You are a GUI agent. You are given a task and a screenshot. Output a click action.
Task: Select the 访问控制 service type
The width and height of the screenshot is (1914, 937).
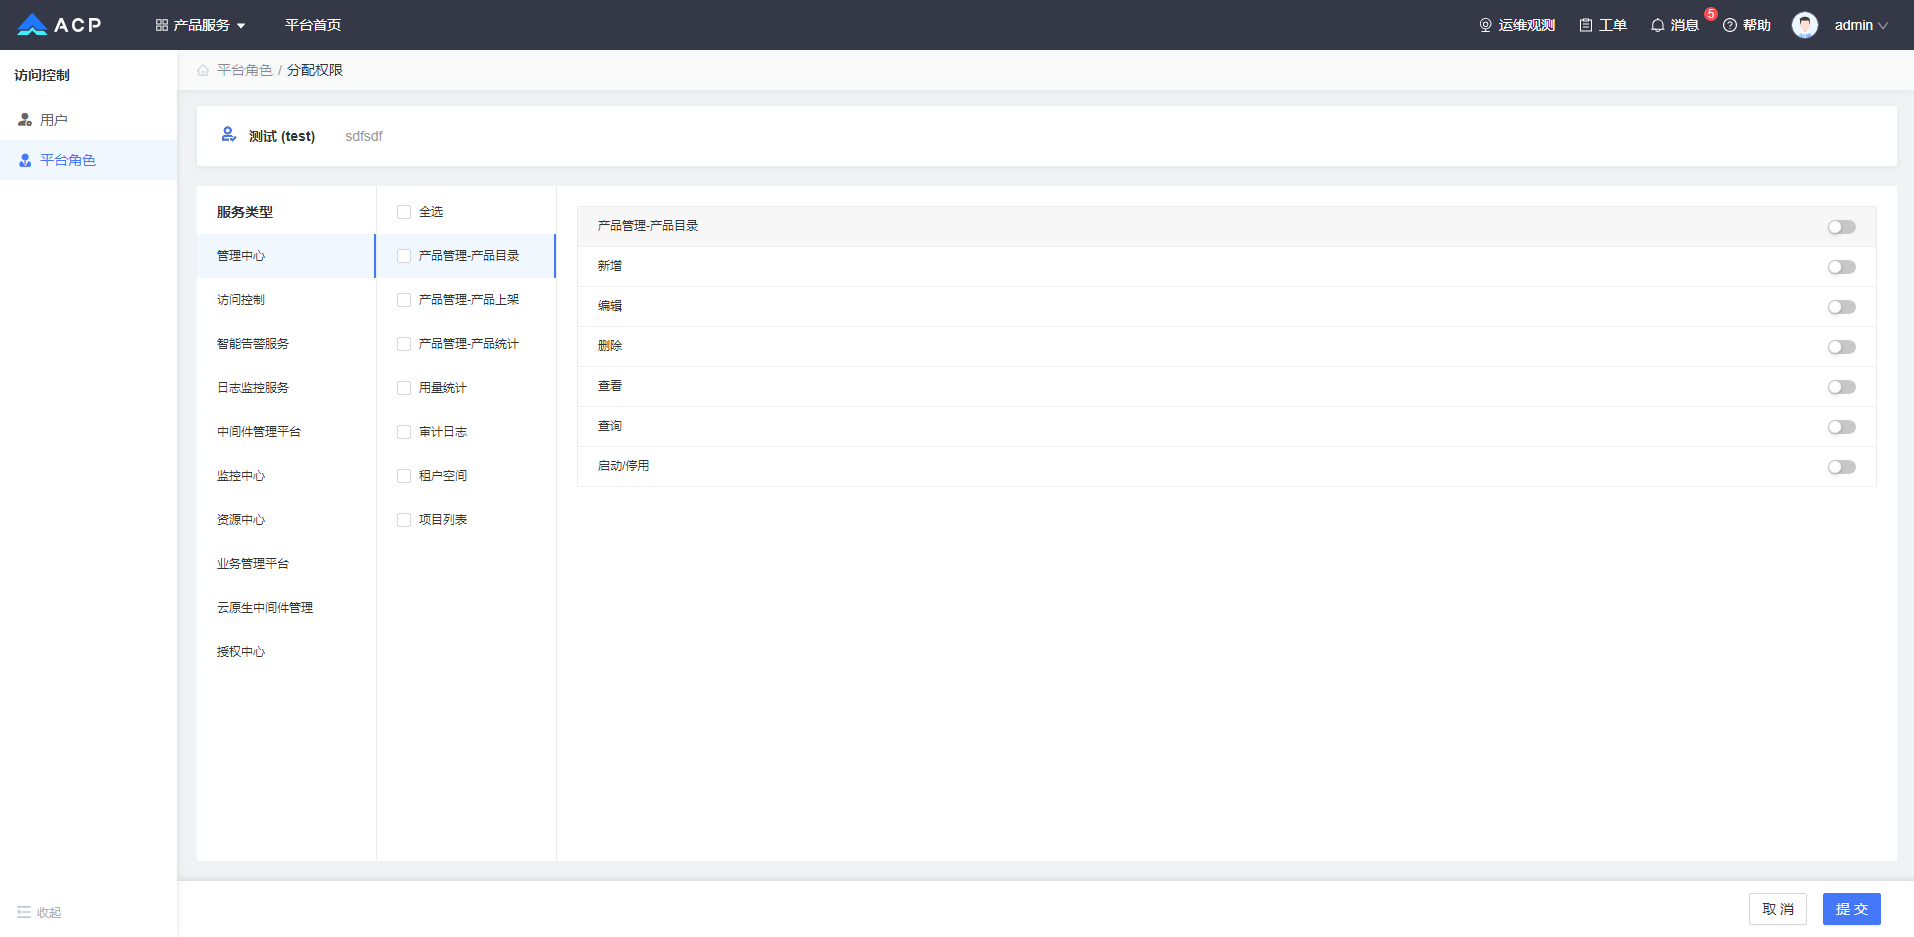286,300
